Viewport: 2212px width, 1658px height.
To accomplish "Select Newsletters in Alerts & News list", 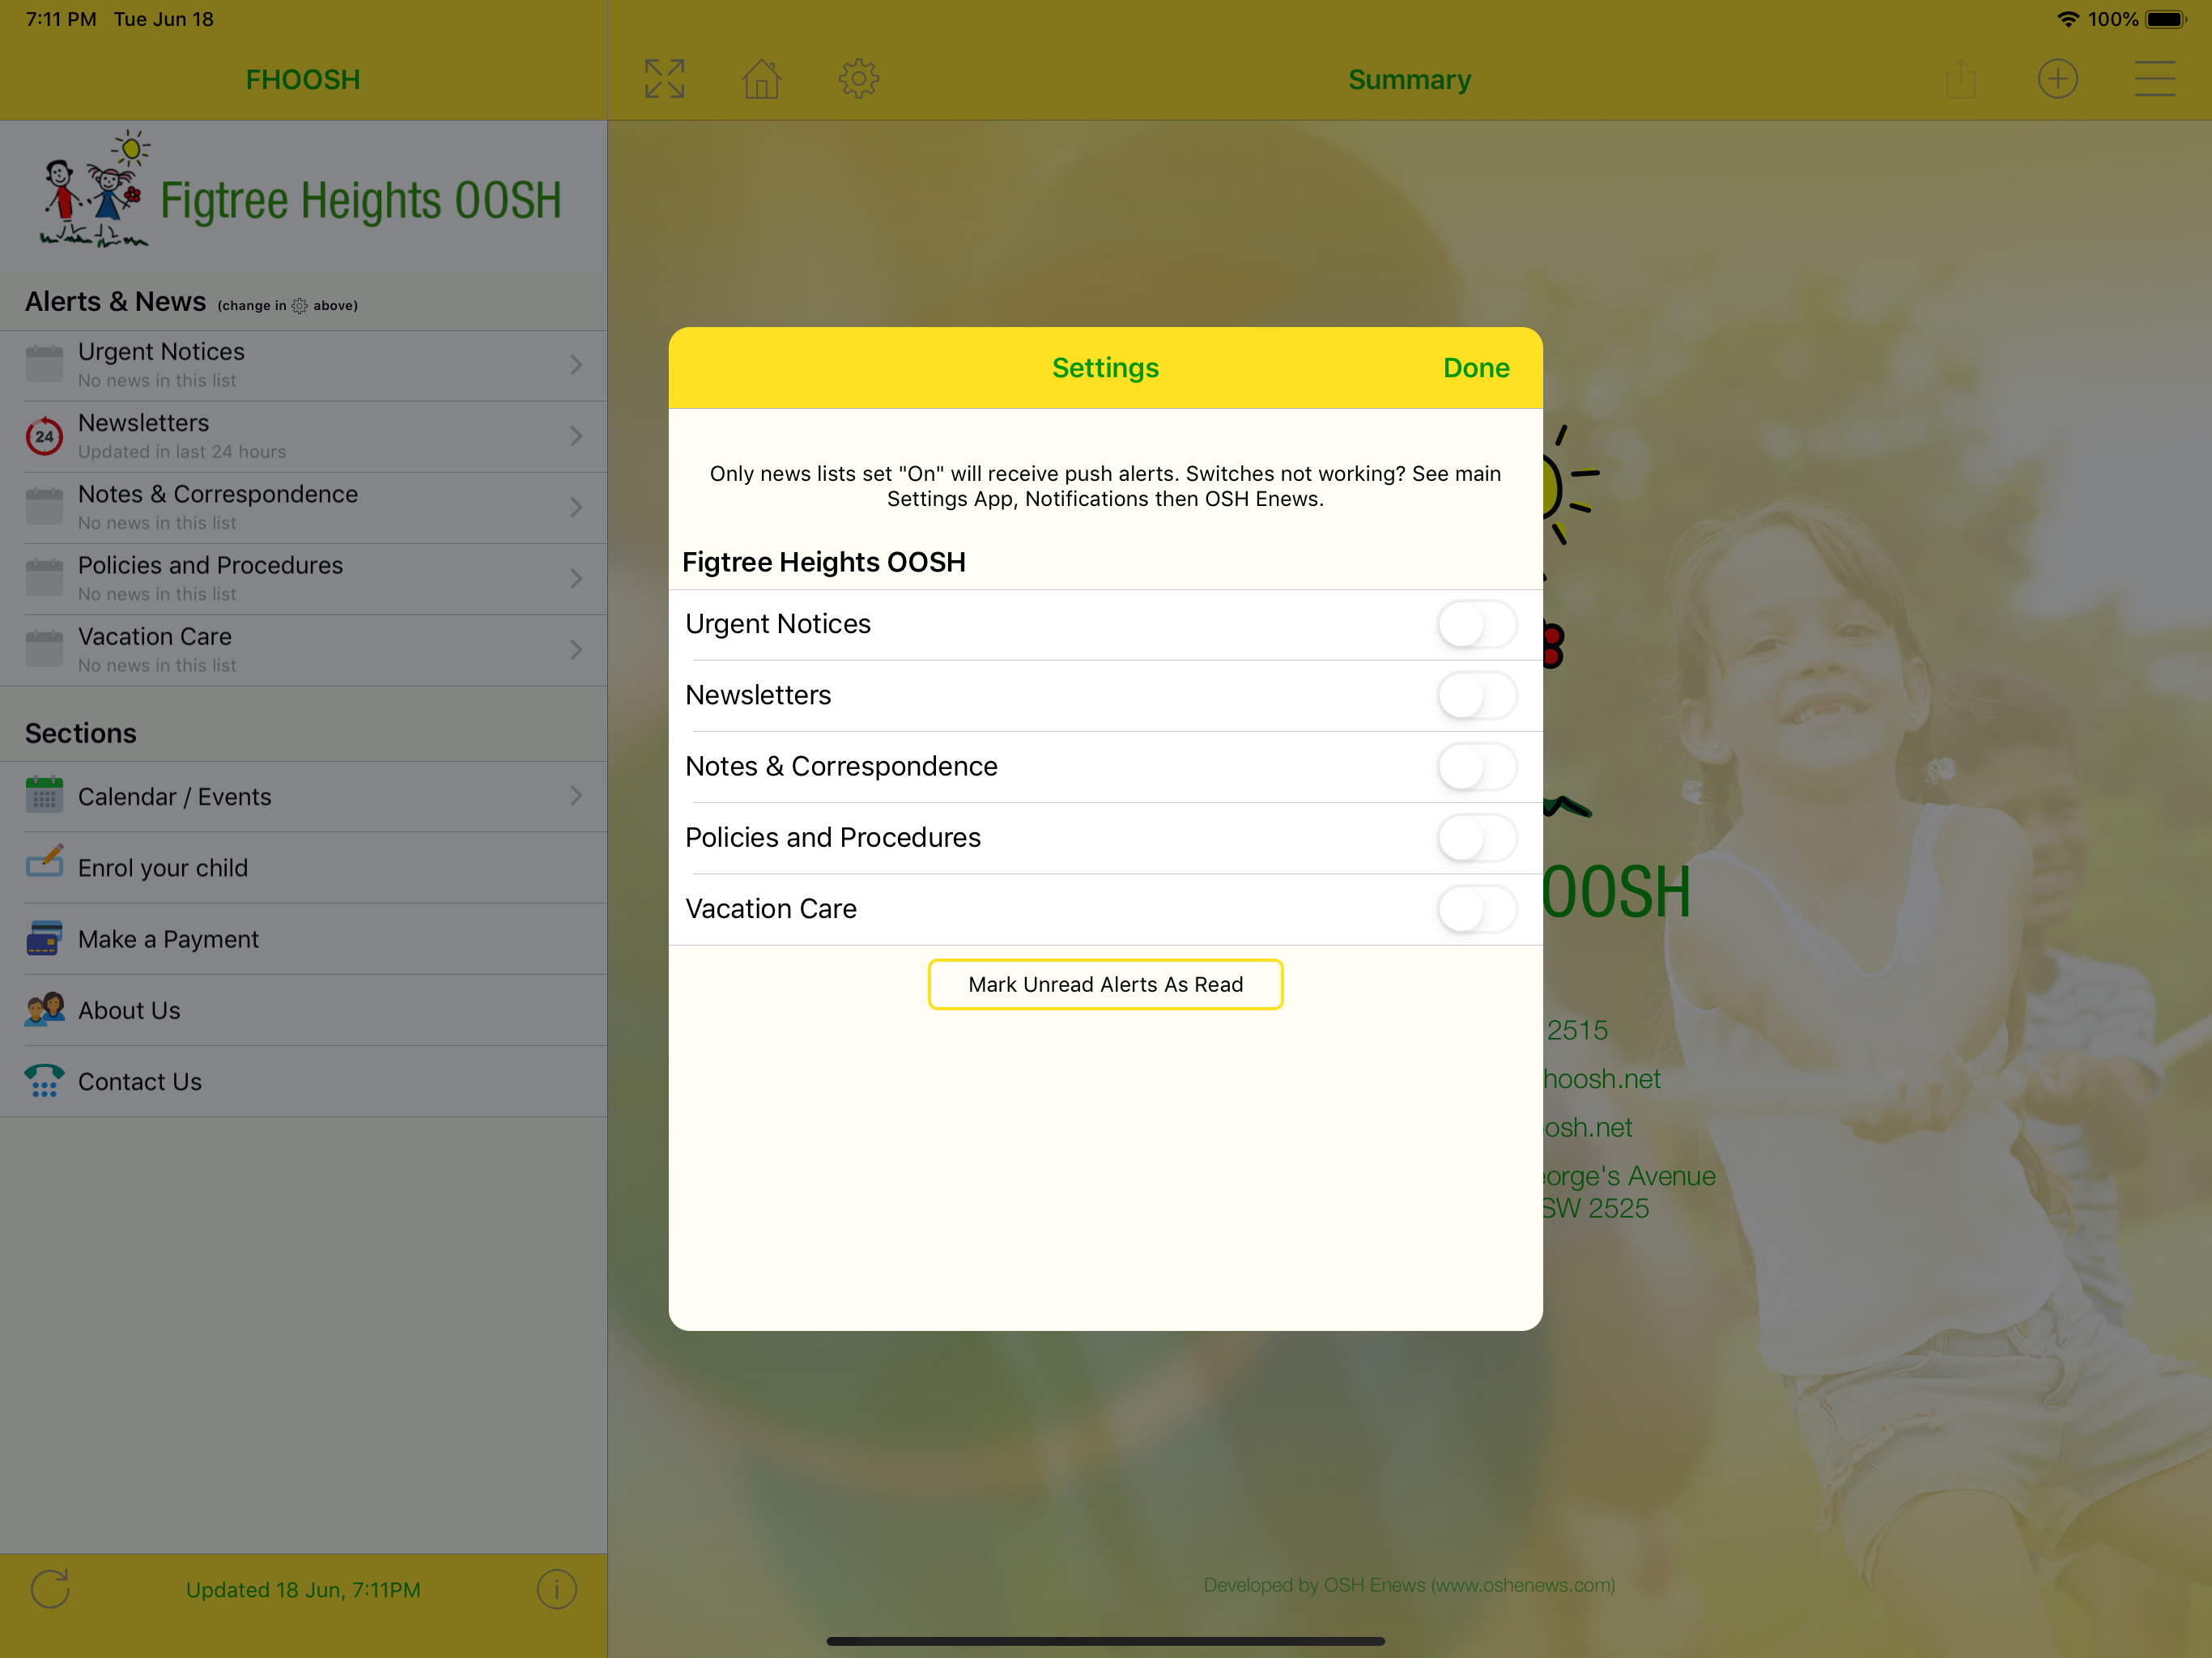I will click(x=303, y=436).
